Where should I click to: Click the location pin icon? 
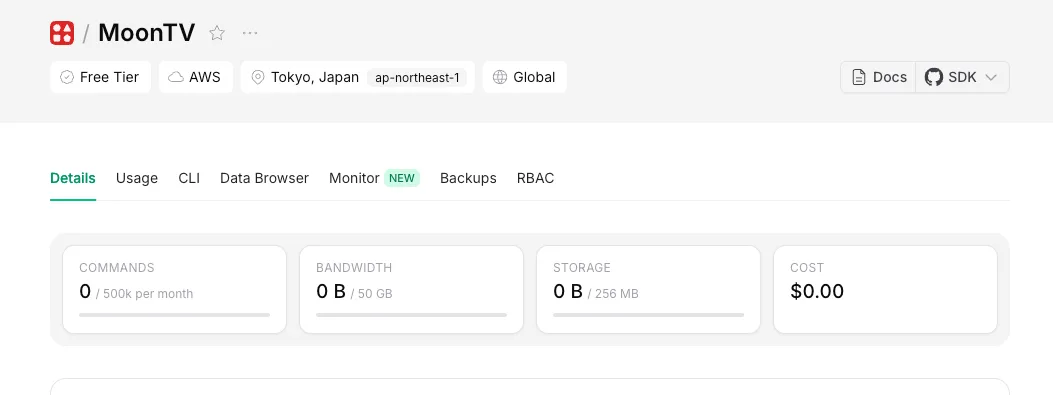coord(258,77)
